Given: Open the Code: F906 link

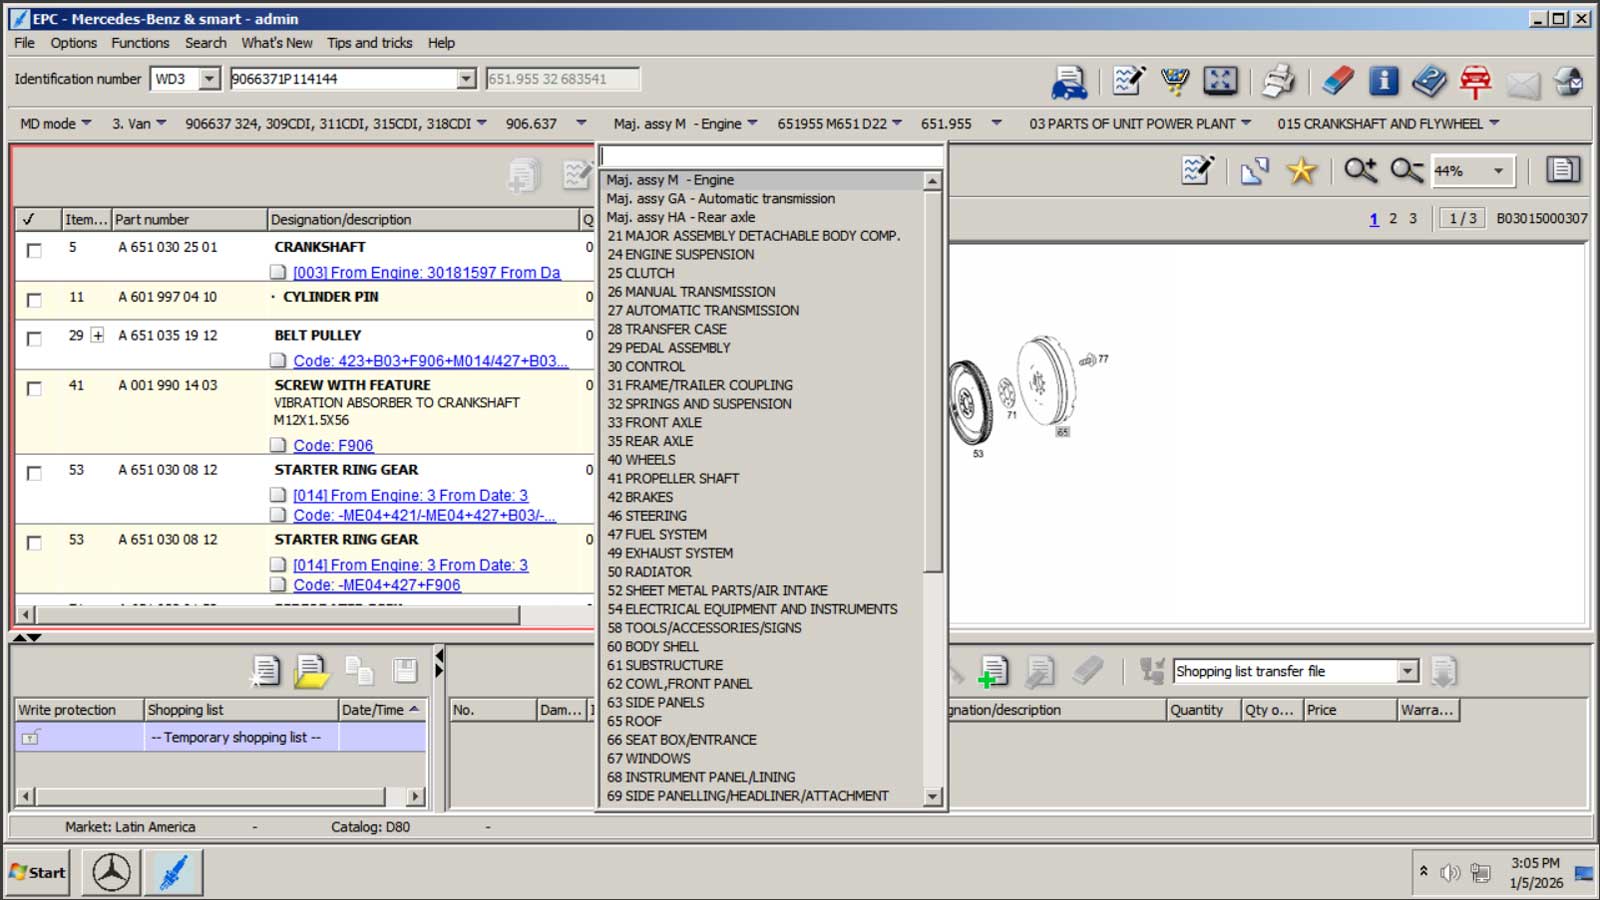Looking at the screenshot, I should click(333, 446).
